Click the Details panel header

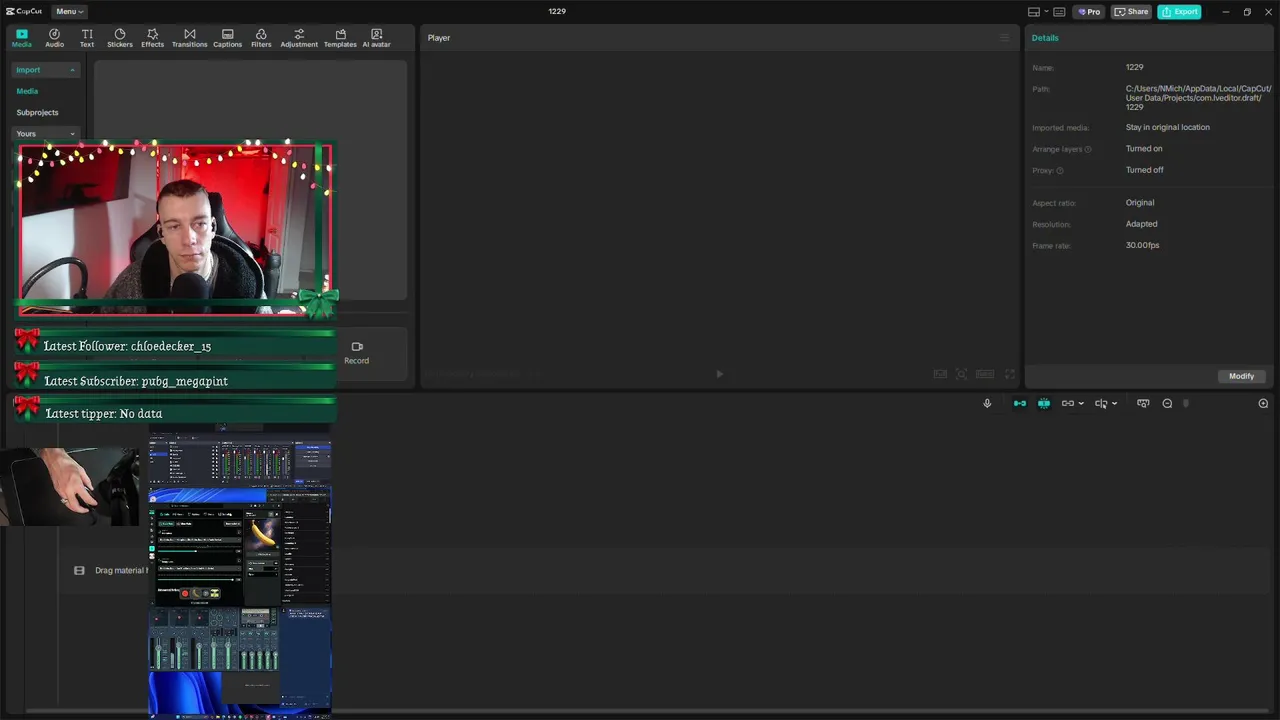coord(1045,38)
